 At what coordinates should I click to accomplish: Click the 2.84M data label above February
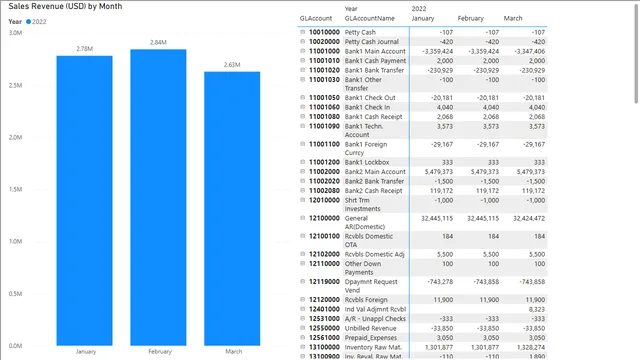(158, 42)
